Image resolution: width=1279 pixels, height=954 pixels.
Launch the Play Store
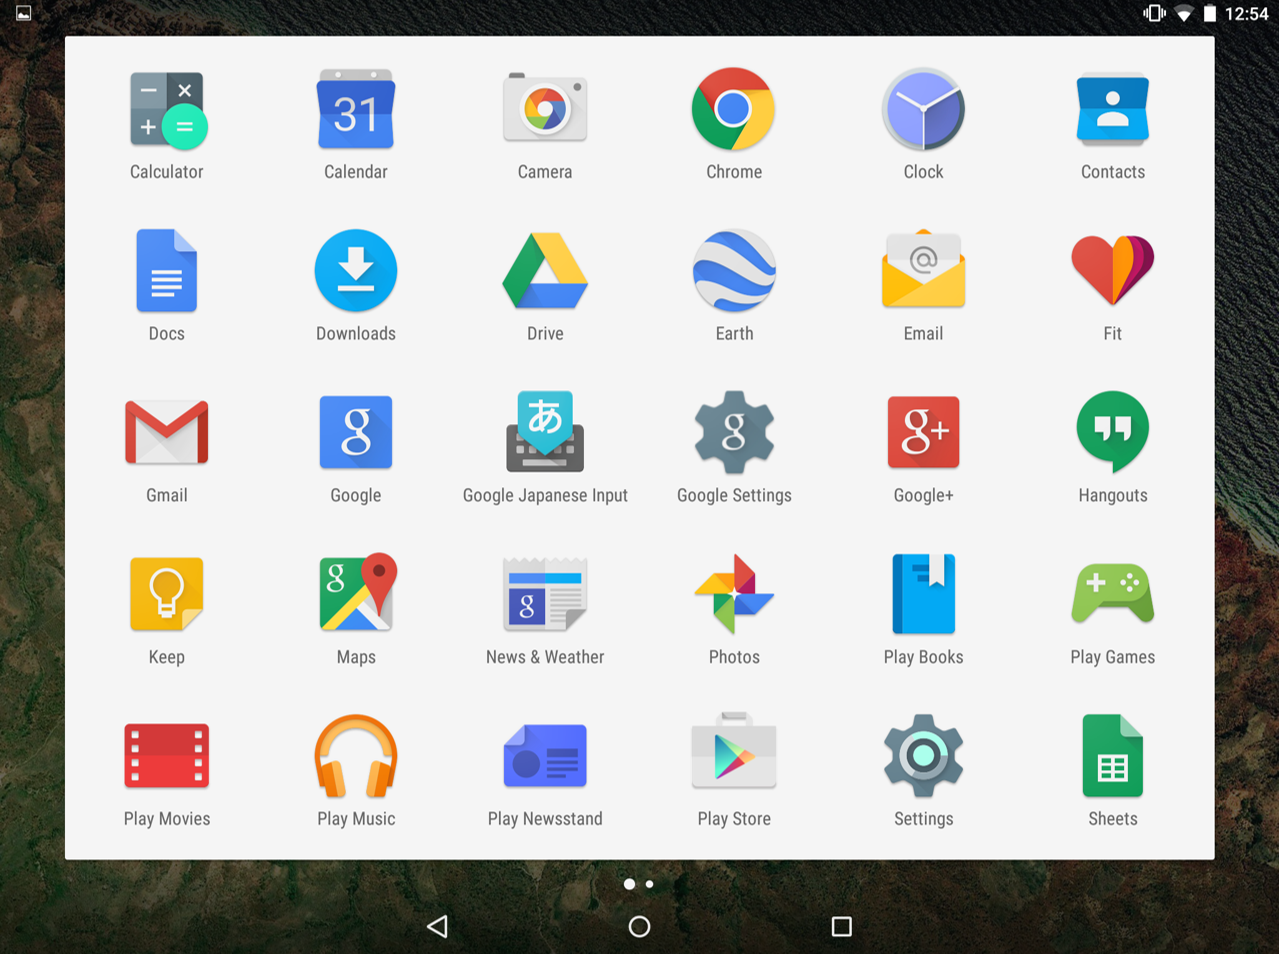tap(734, 752)
